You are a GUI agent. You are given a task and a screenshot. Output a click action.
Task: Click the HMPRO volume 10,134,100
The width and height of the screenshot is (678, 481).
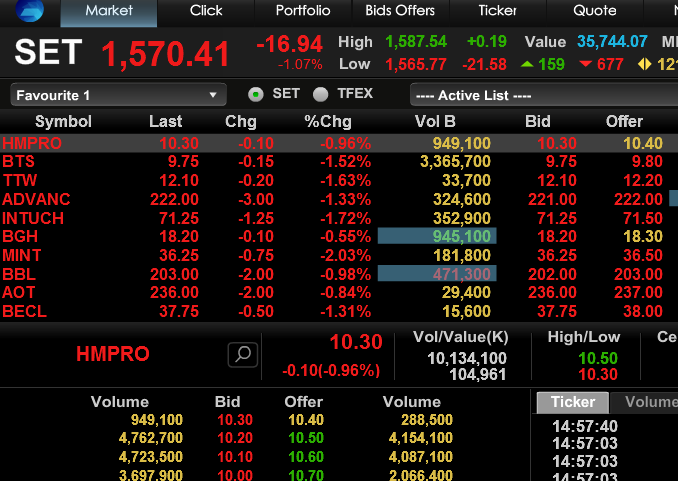[467, 358]
